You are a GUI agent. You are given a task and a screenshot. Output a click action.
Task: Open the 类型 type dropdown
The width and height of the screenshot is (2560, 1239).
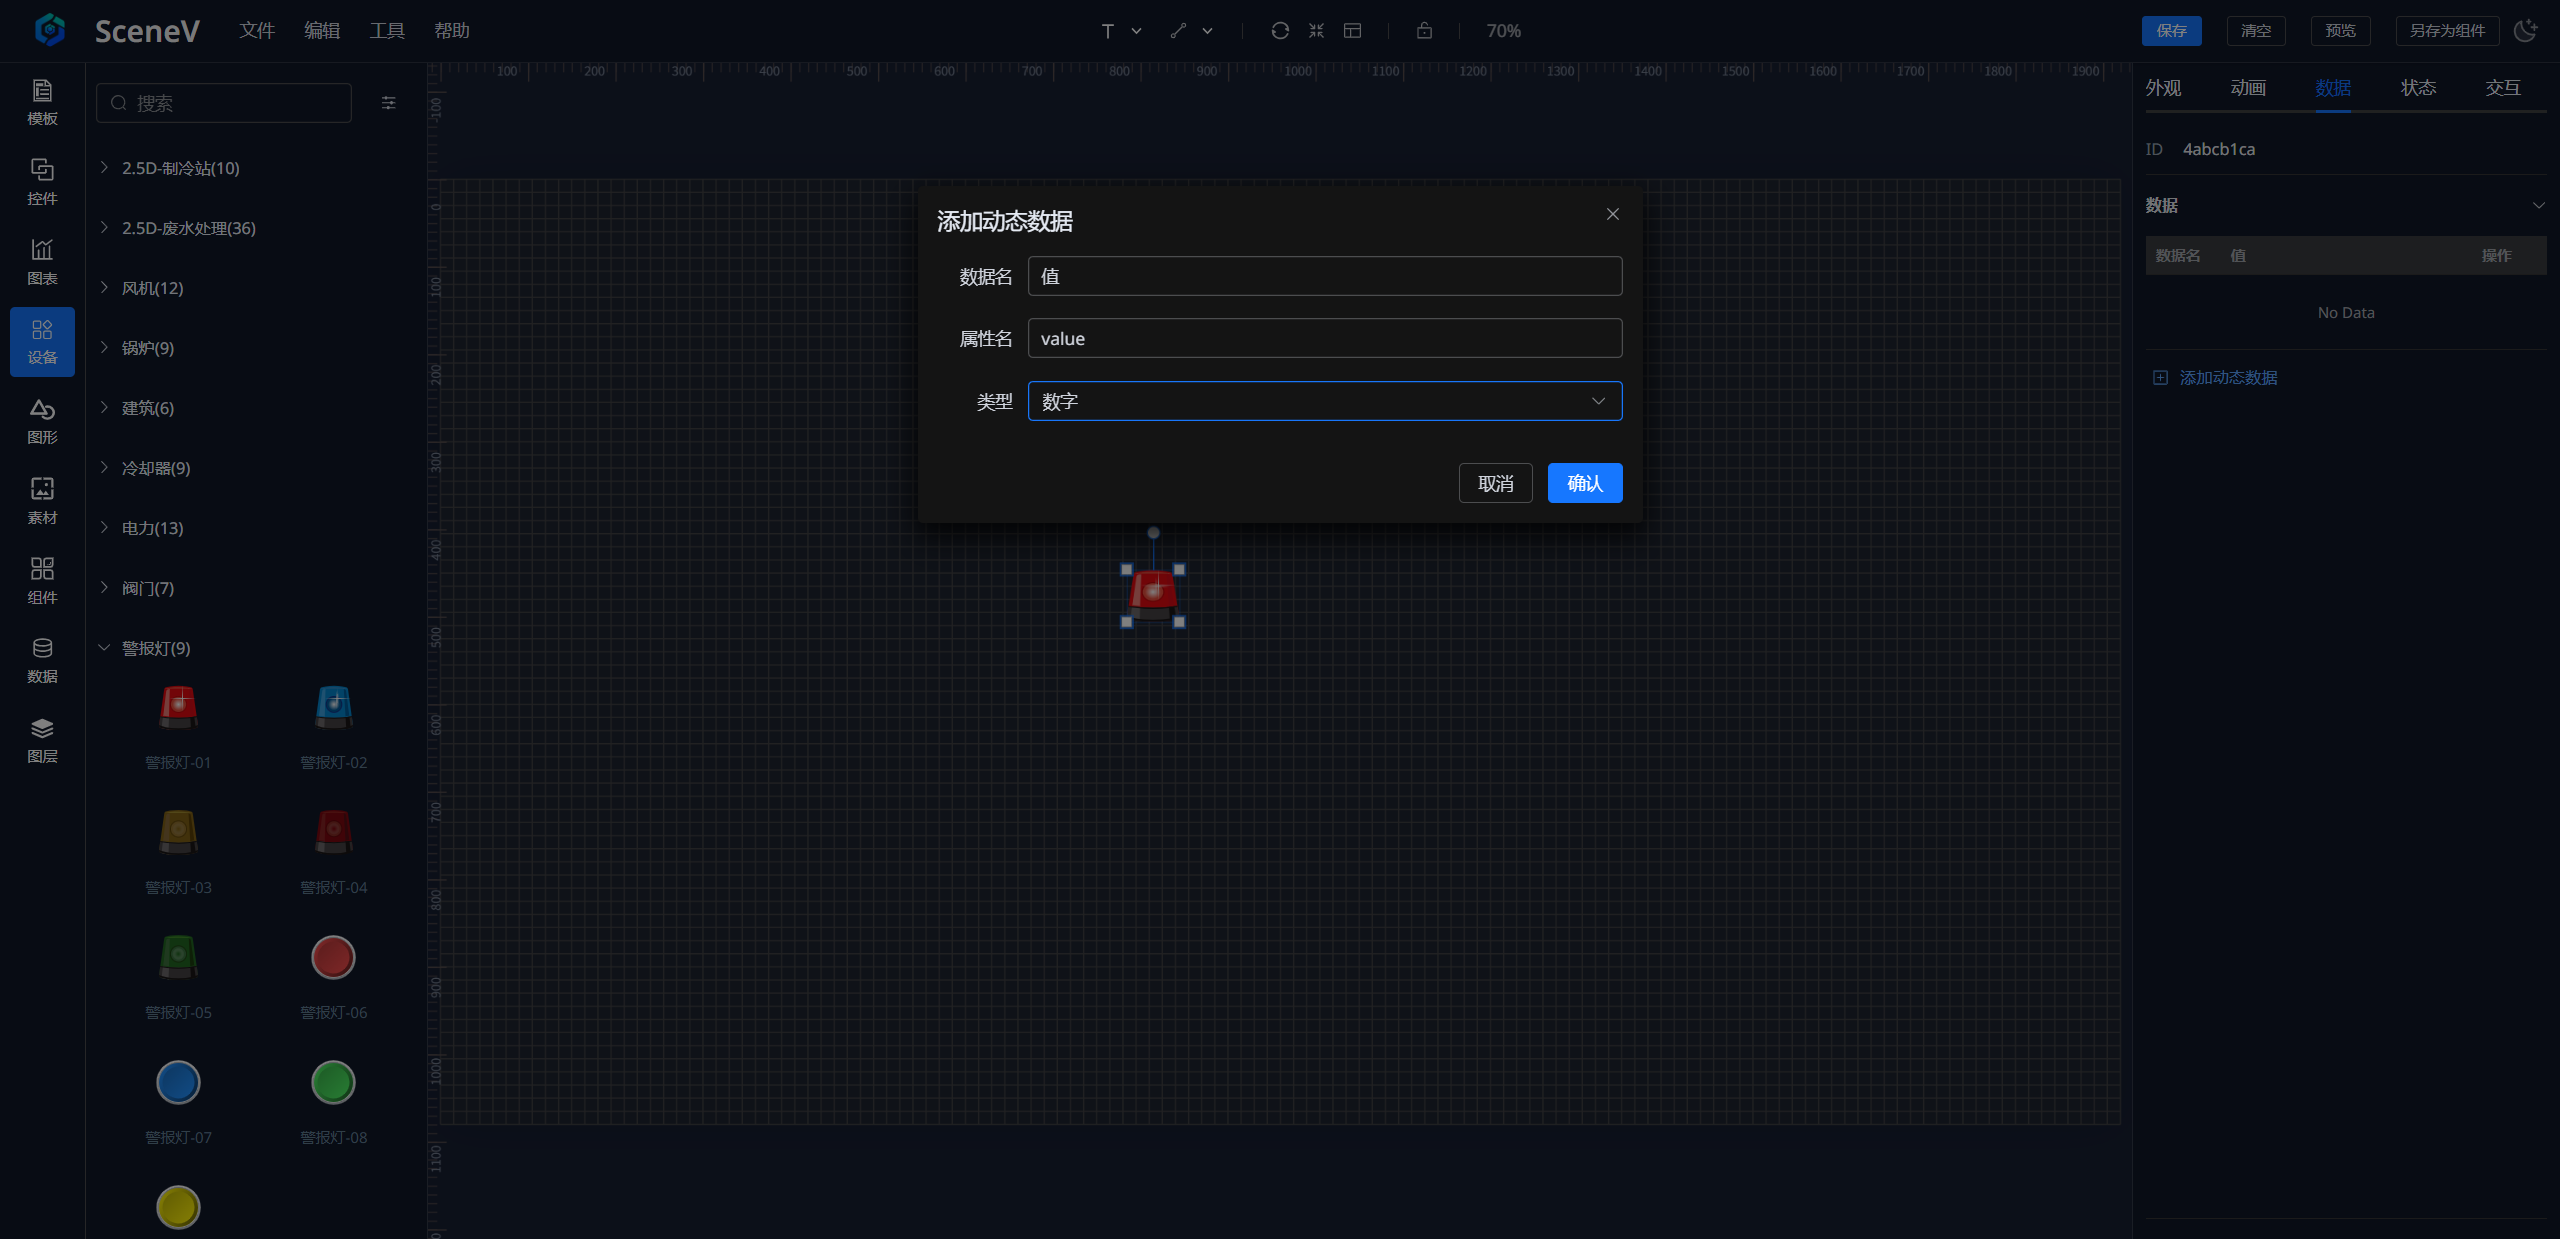click(x=1324, y=401)
